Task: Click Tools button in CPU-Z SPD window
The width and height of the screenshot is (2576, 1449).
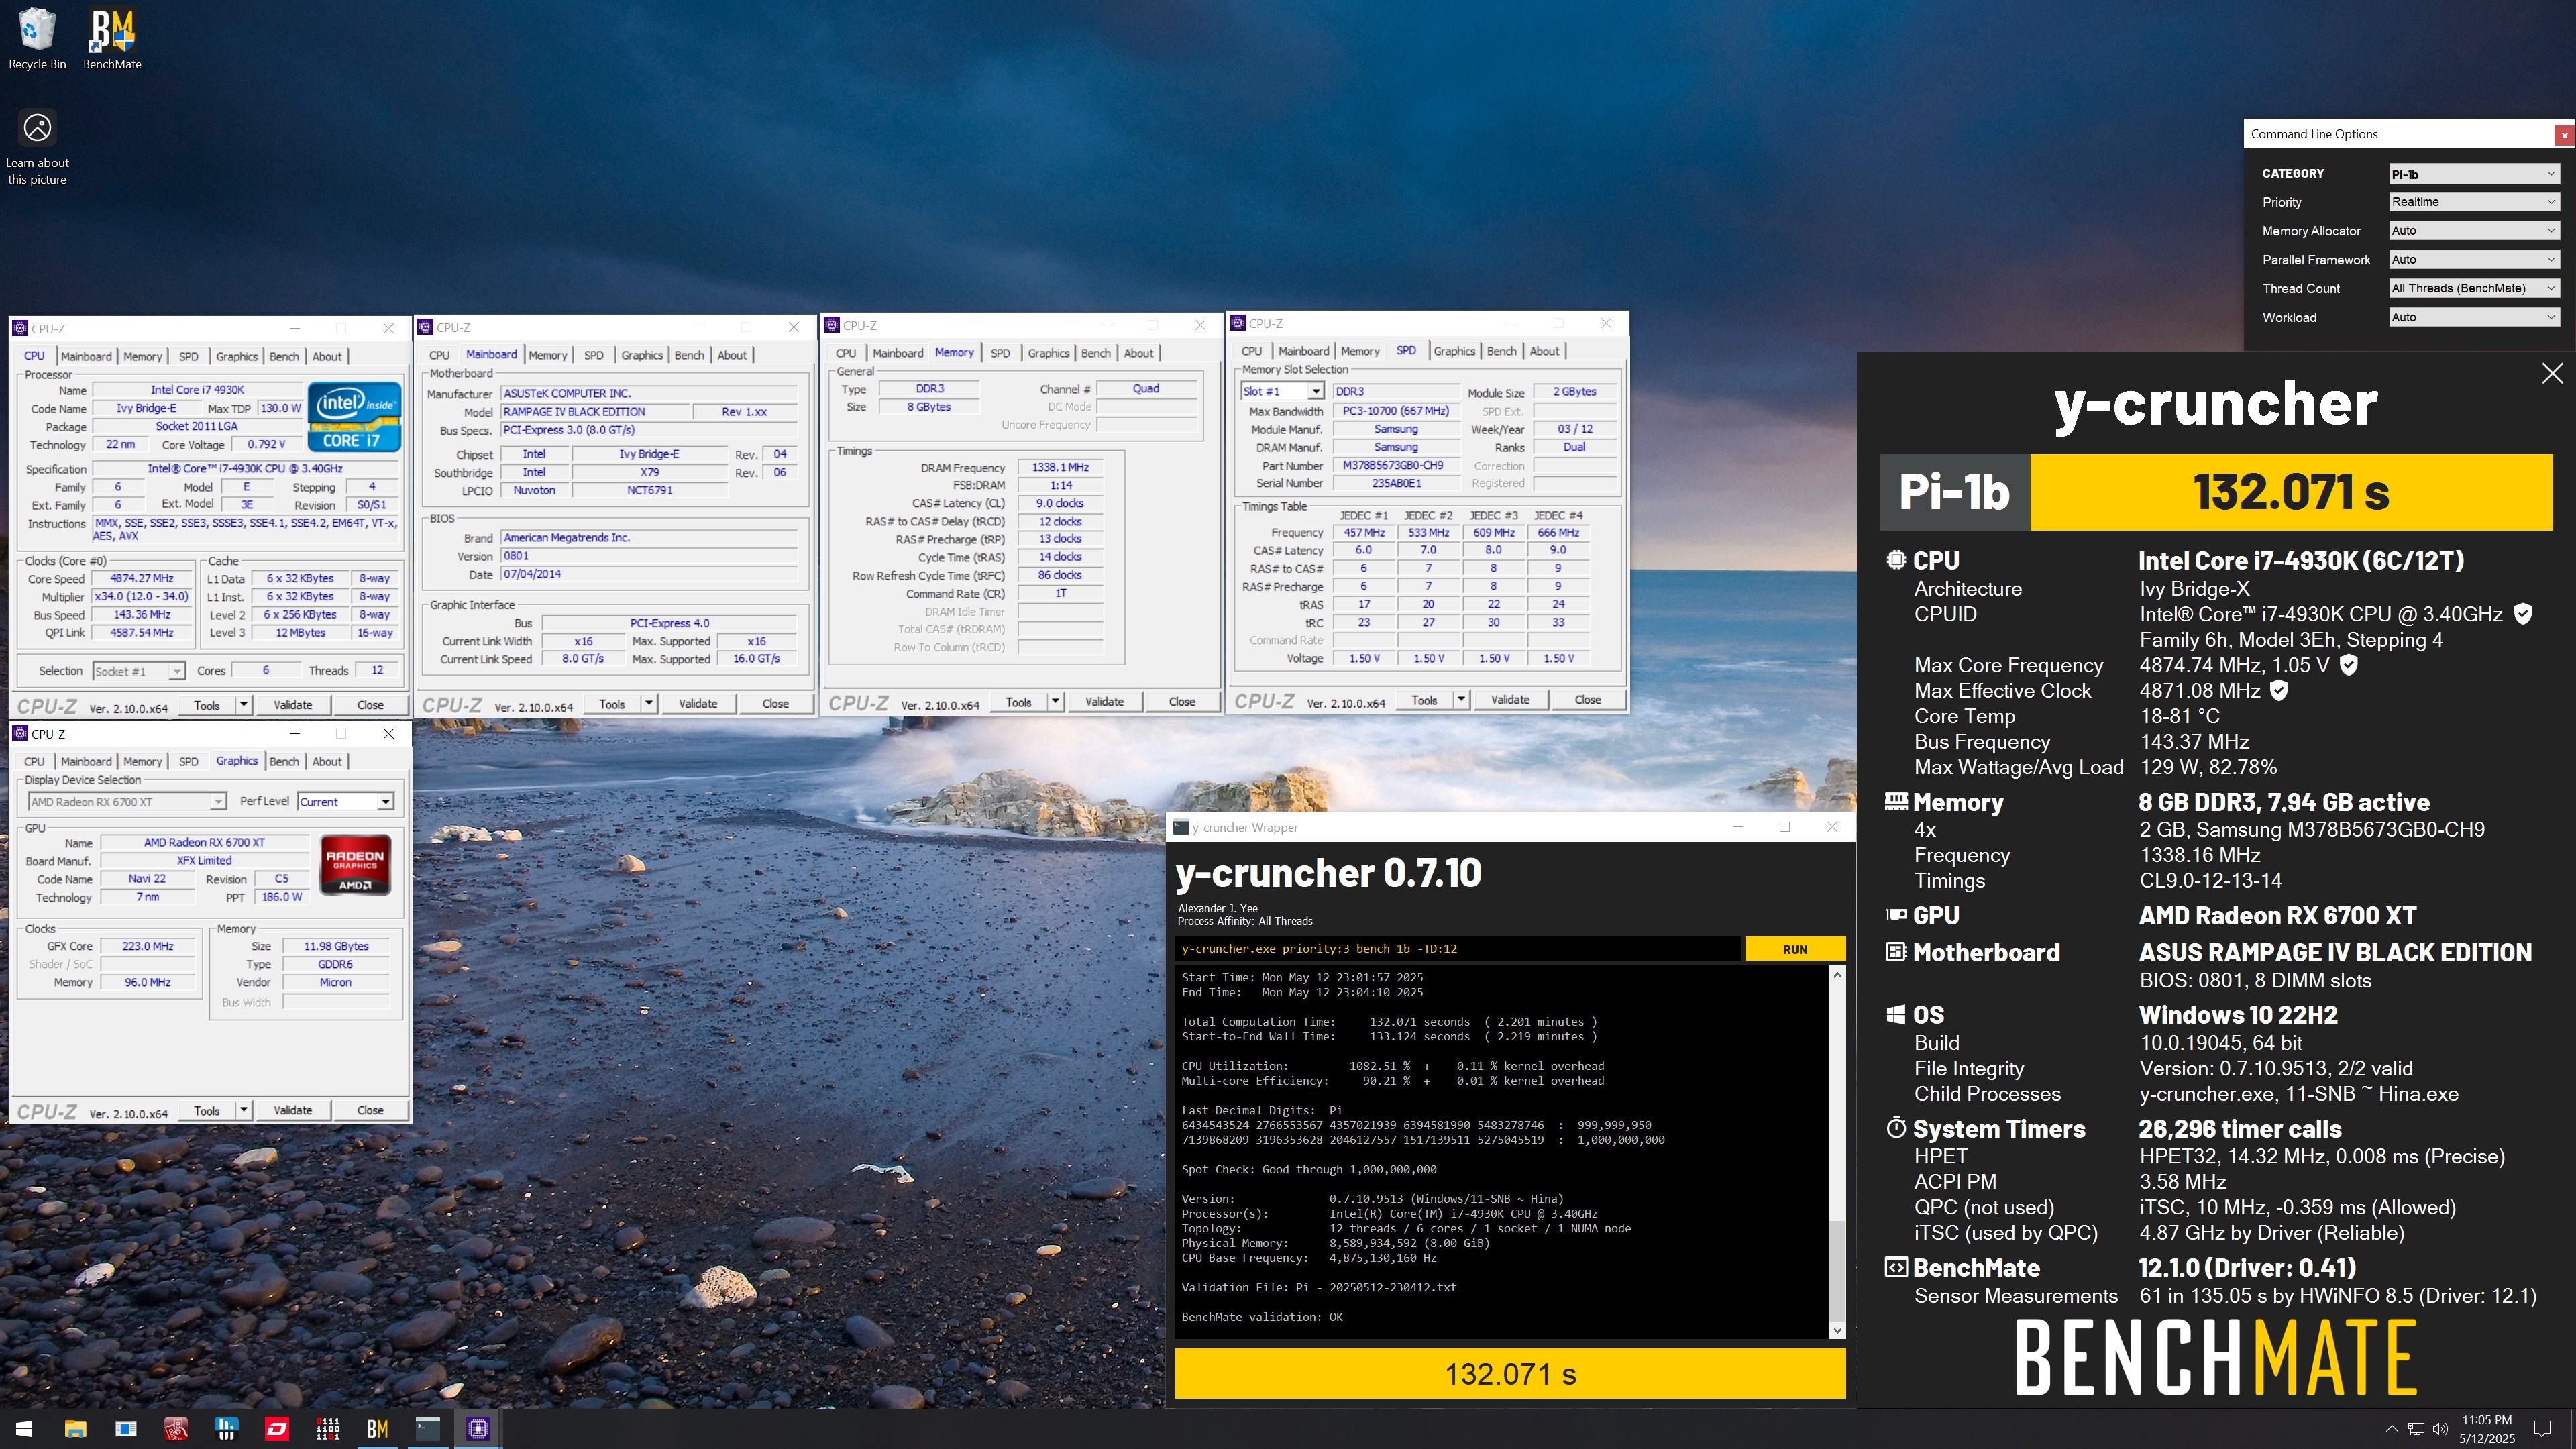Action: 1424,700
